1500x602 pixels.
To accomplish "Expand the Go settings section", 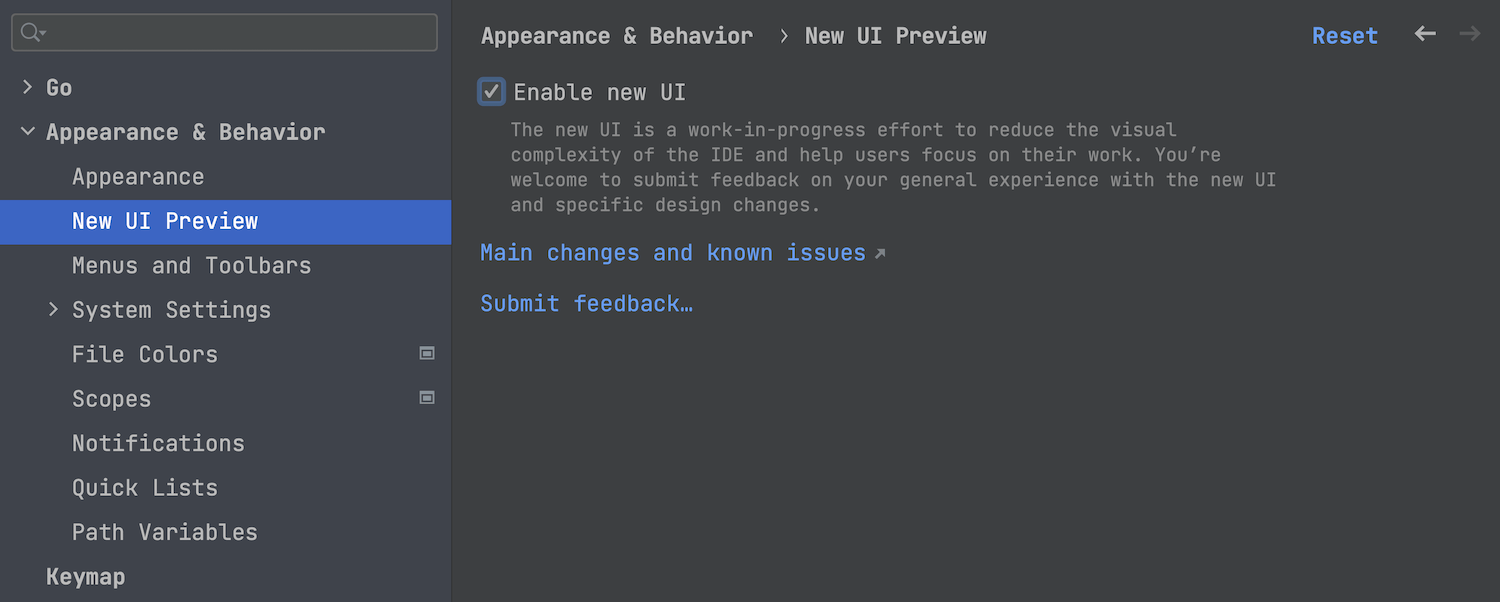I will point(27,88).
